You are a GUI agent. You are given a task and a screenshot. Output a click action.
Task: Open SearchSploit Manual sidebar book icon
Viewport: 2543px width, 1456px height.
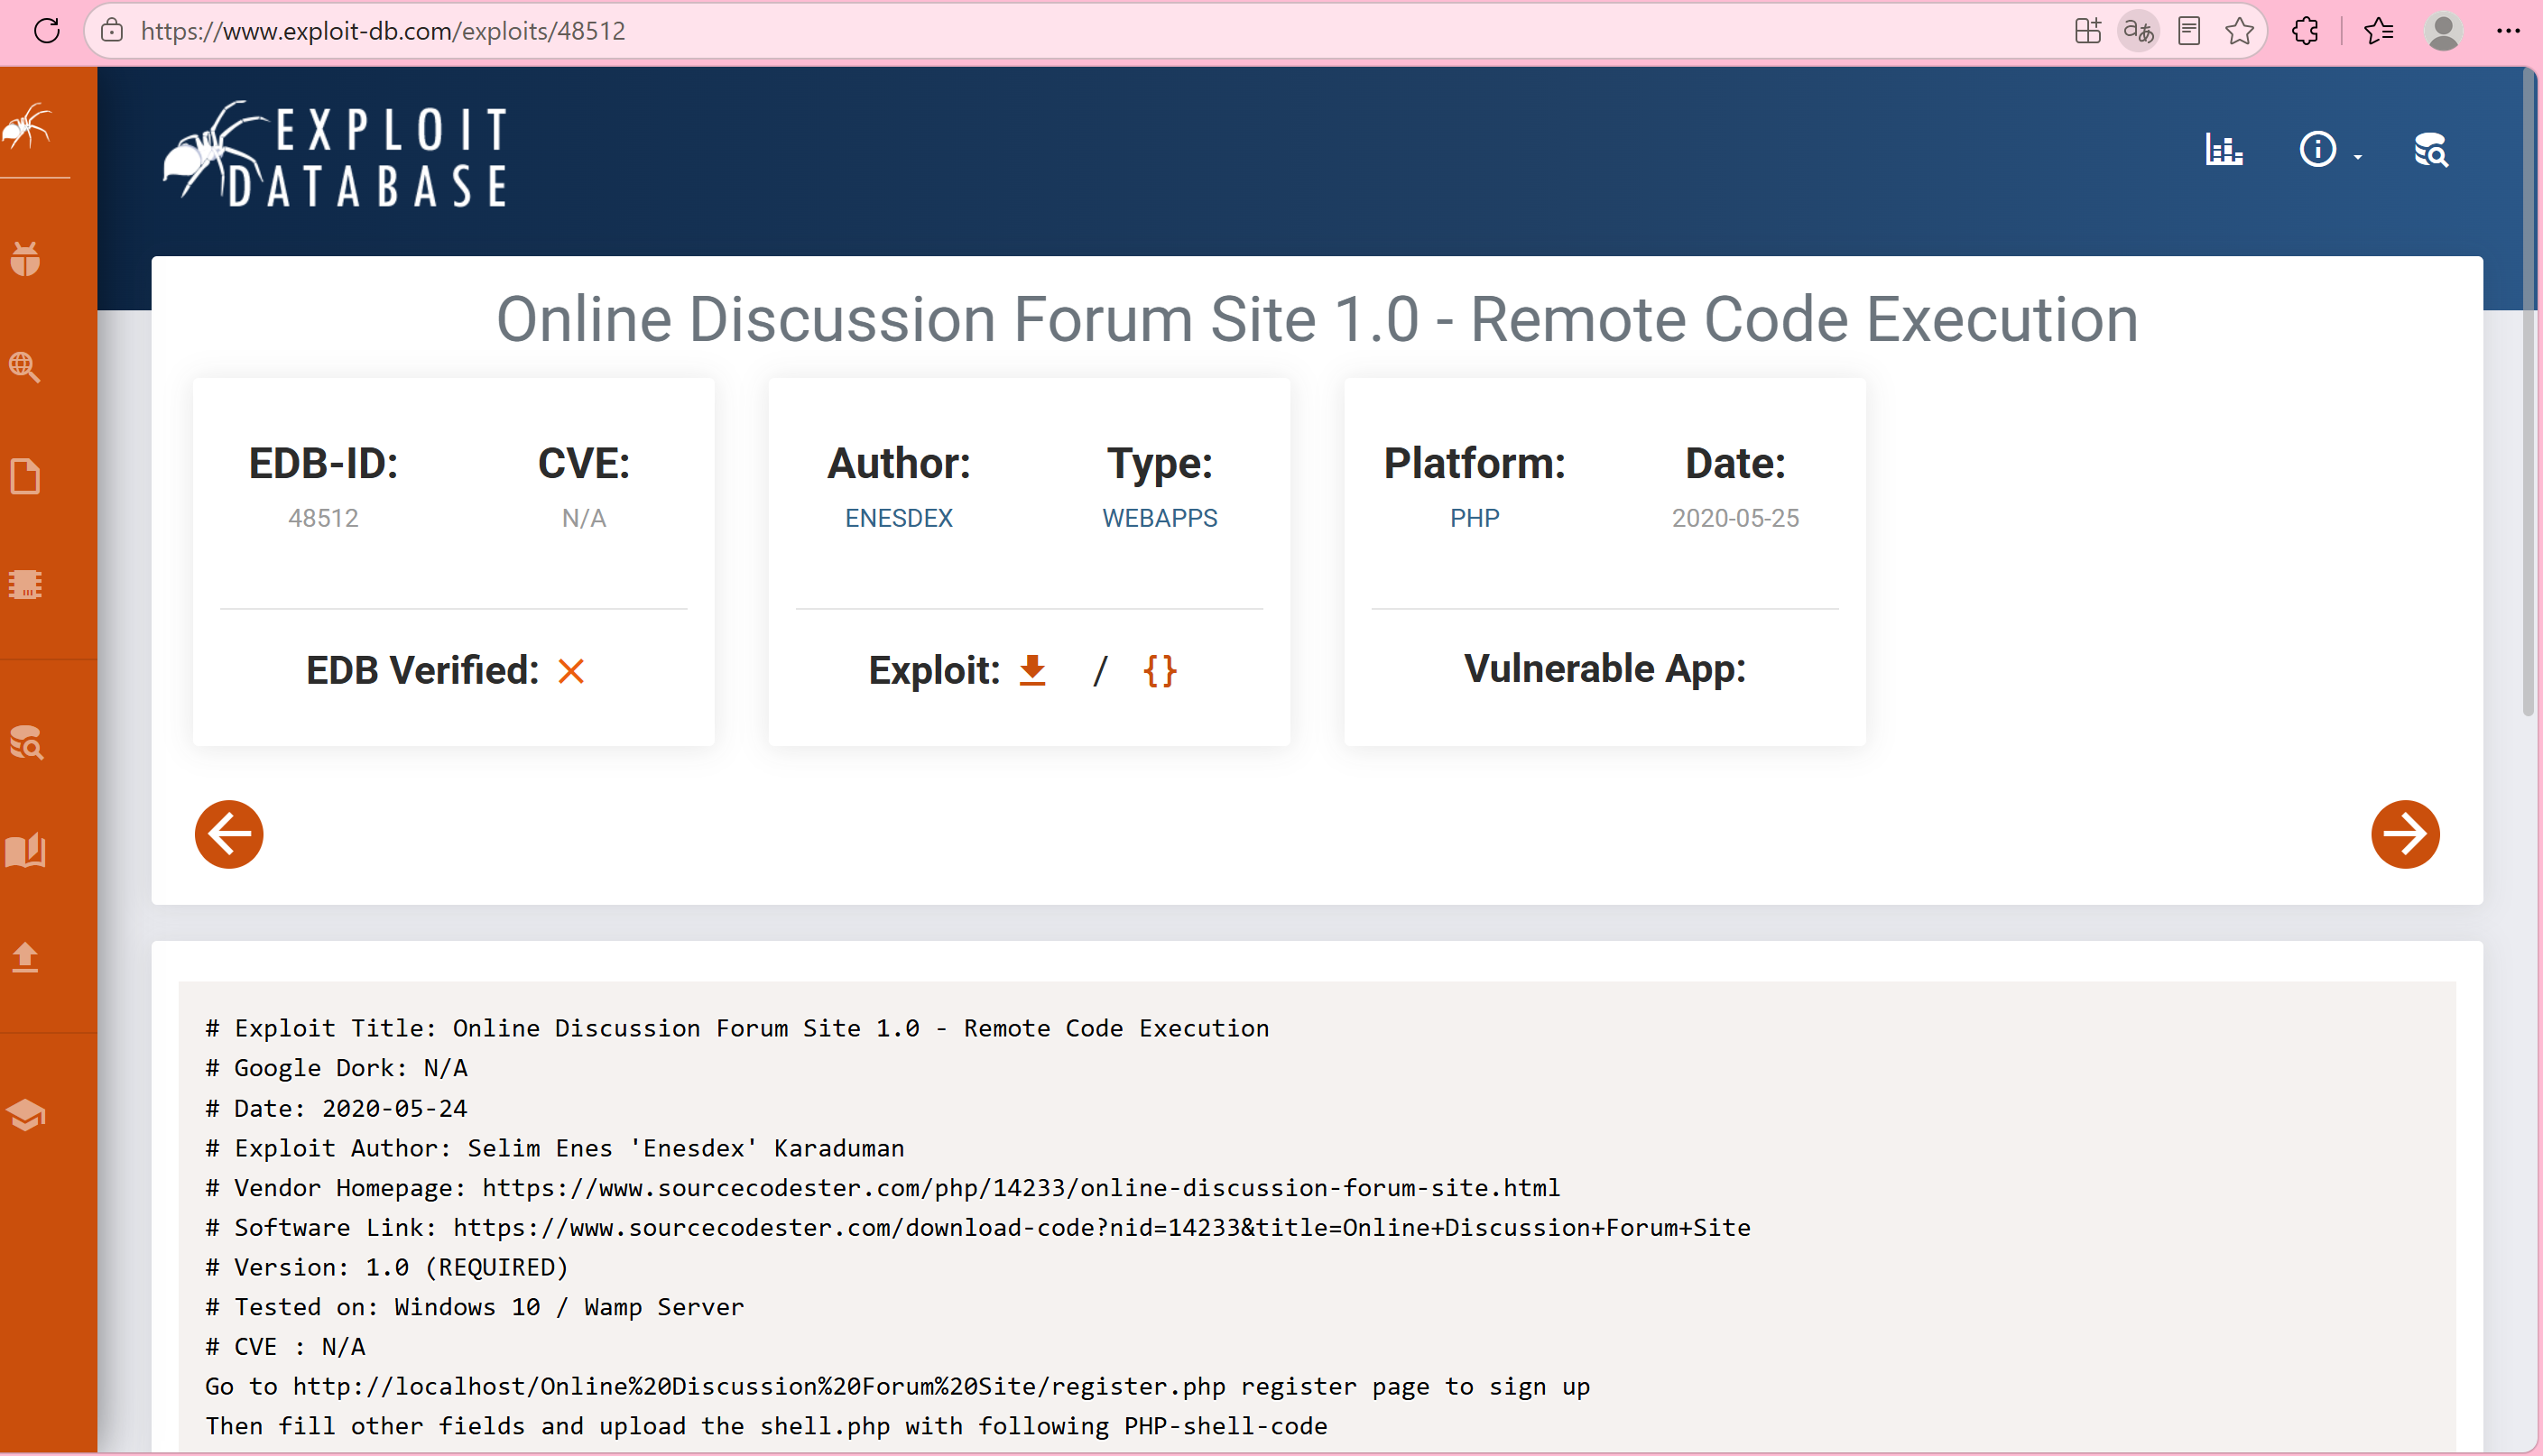coord(25,850)
